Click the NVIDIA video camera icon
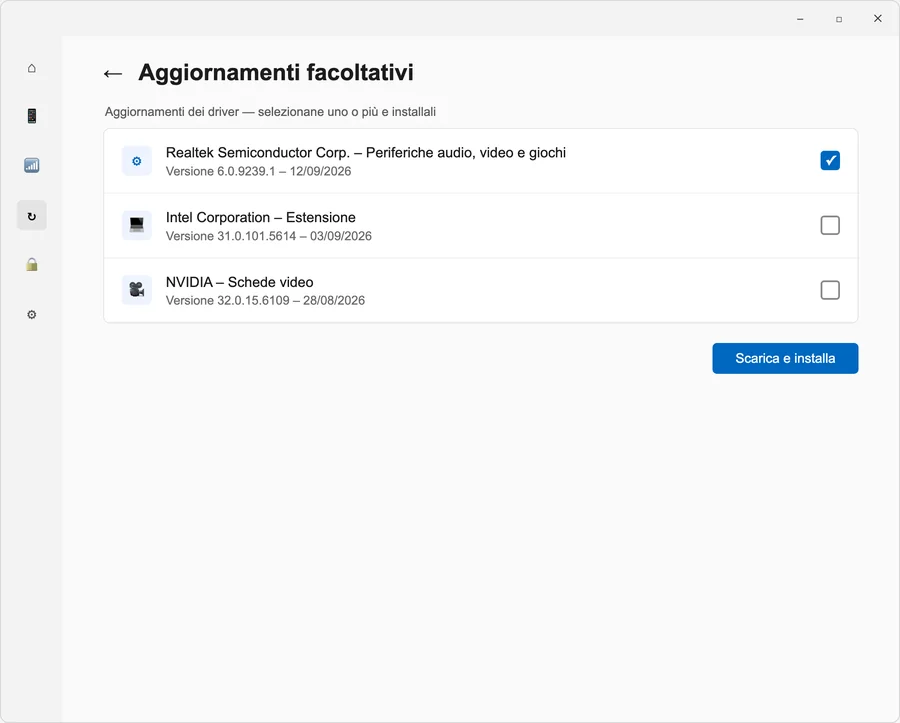This screenshot has height=723, width=900. [137, 290]
